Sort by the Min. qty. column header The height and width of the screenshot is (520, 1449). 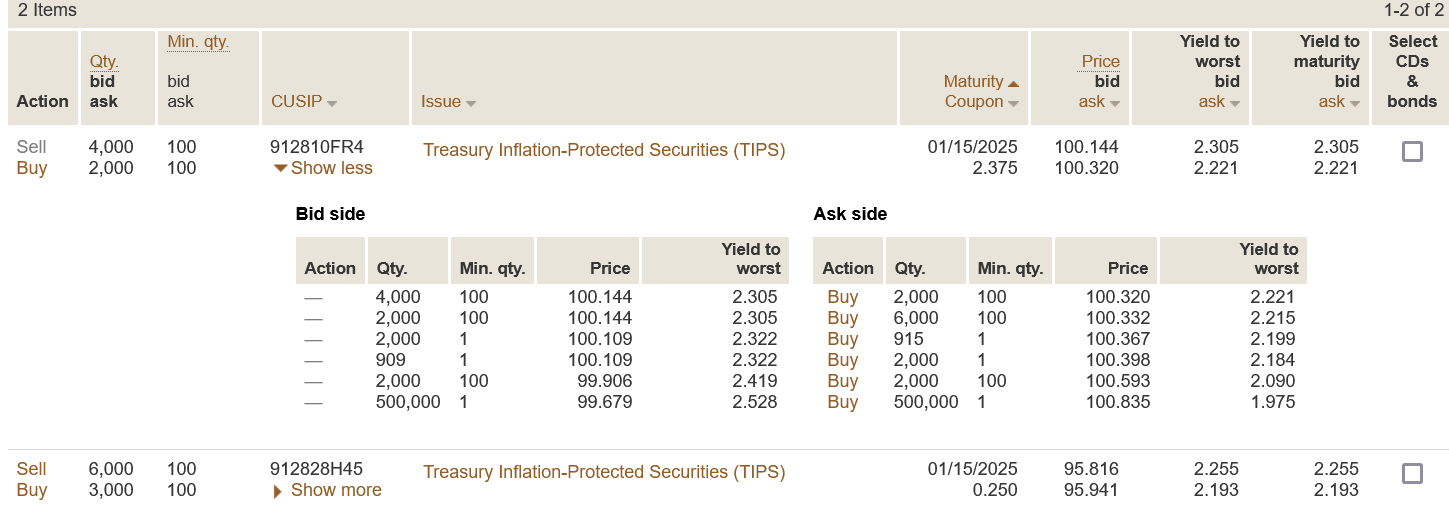pos(198,41)
